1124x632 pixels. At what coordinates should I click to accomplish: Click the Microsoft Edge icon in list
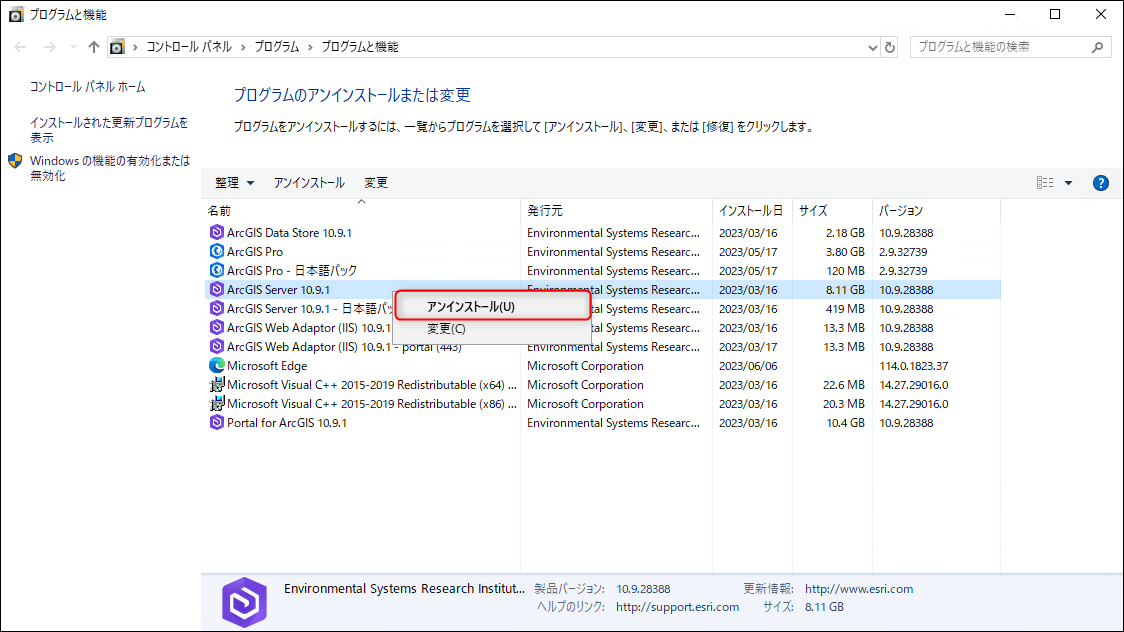tap(216, 365)
